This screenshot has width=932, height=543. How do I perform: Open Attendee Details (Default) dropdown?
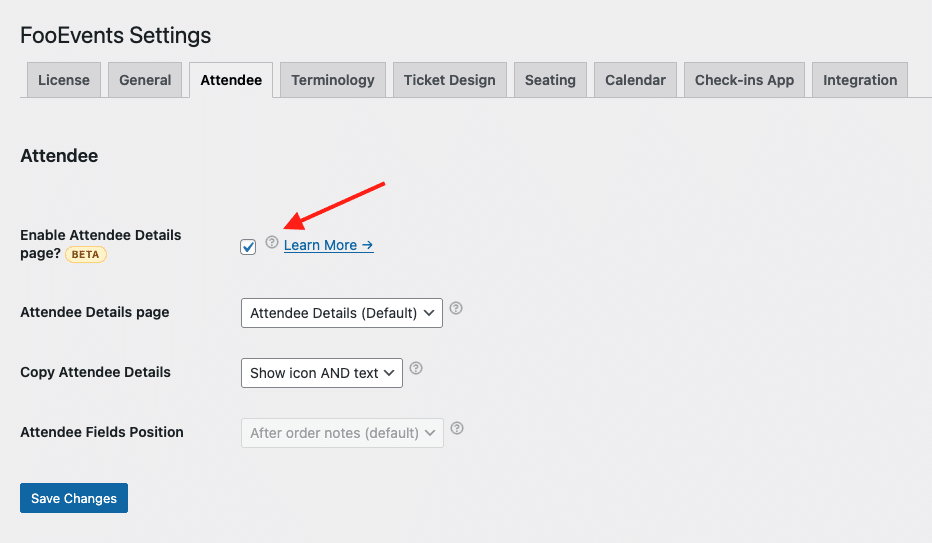tap(342, 313)
